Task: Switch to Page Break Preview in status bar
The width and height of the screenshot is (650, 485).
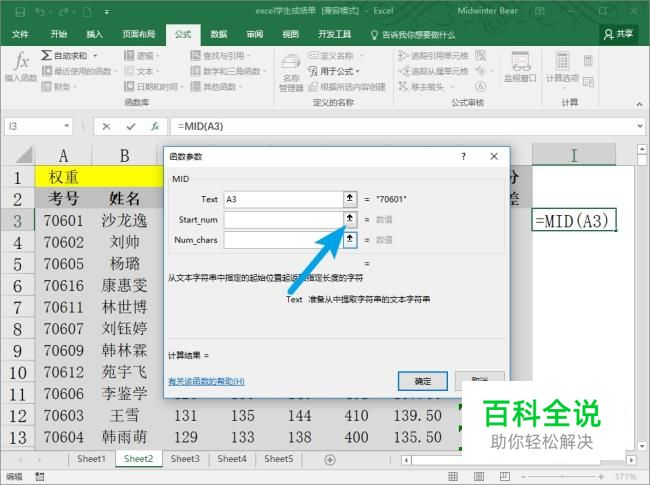Action: point(504,477)
